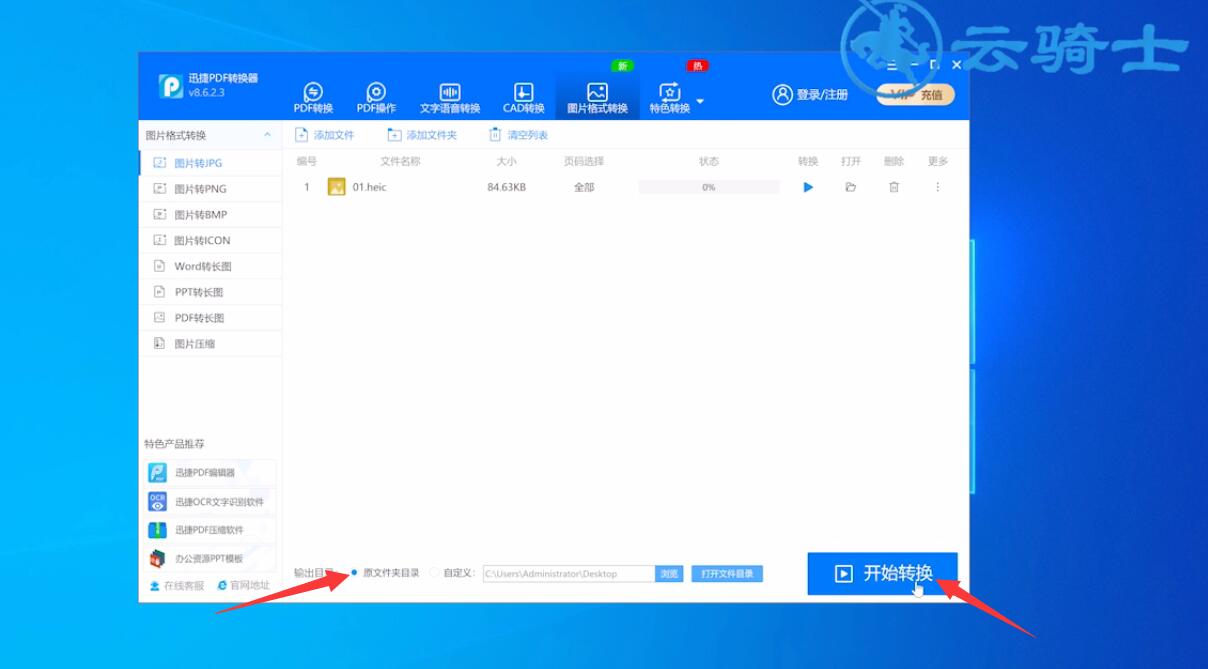Clear the list with 清空列表
1208x669 pixels.
(x=518, y=135)
